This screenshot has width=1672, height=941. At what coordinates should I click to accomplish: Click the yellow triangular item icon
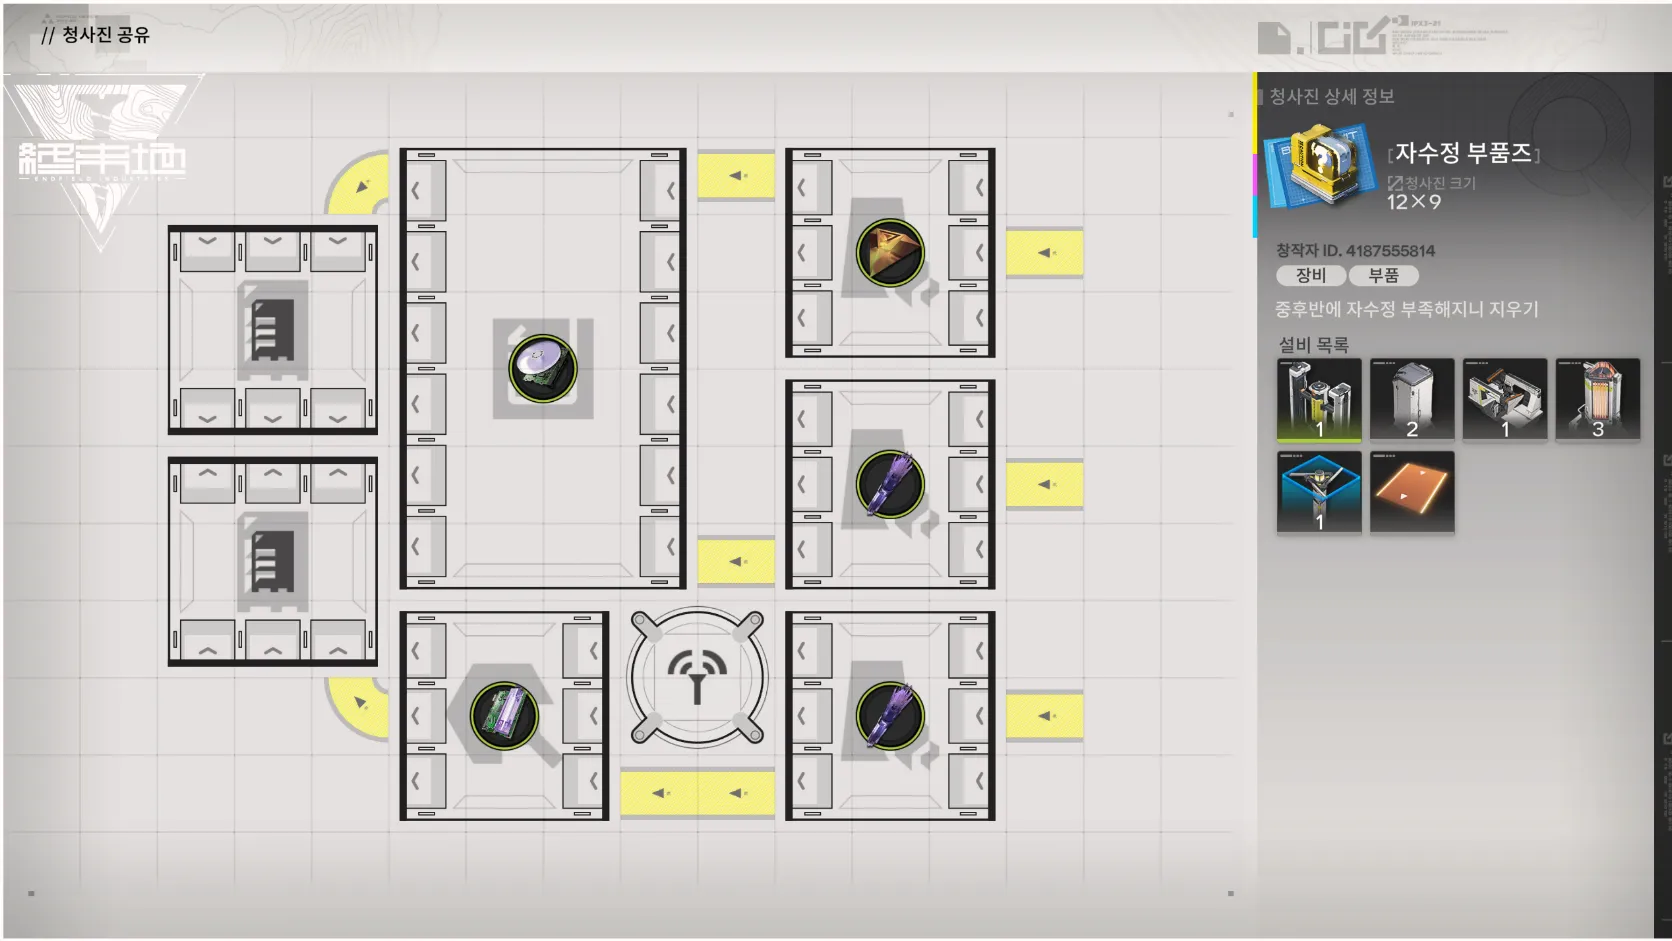coord(889,253)
